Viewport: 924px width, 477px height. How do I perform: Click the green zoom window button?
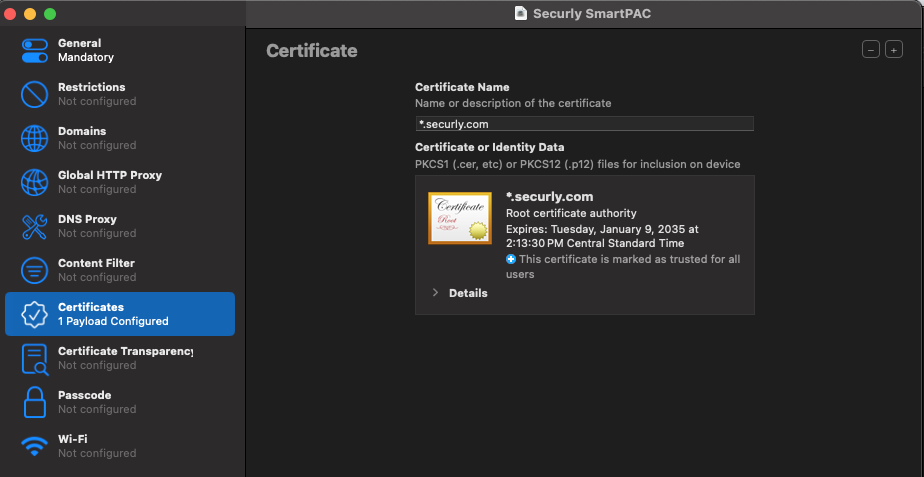(50, 14)
